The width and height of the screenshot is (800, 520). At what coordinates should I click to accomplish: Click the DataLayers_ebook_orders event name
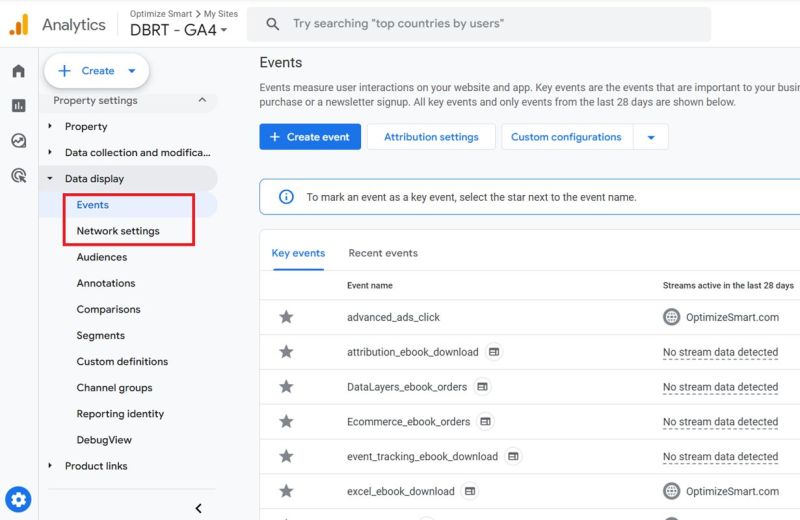click(407, 387)
